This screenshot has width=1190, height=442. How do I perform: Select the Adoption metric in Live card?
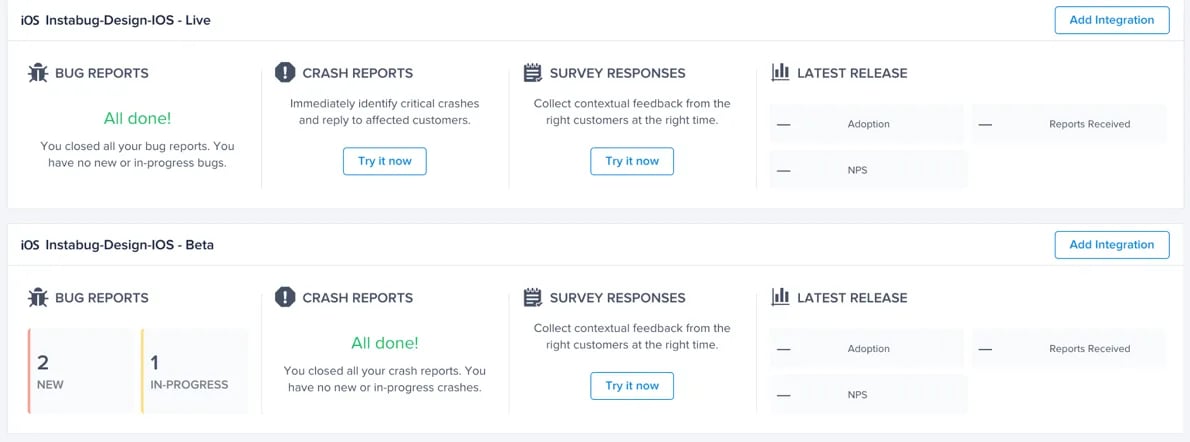tap(867, 124)
